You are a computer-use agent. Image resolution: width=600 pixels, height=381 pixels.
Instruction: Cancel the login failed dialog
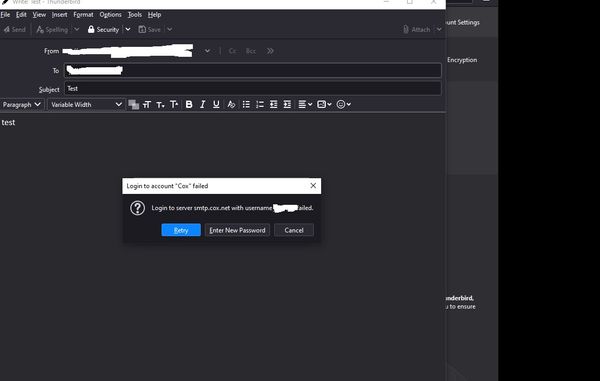(x=294, y=230)
